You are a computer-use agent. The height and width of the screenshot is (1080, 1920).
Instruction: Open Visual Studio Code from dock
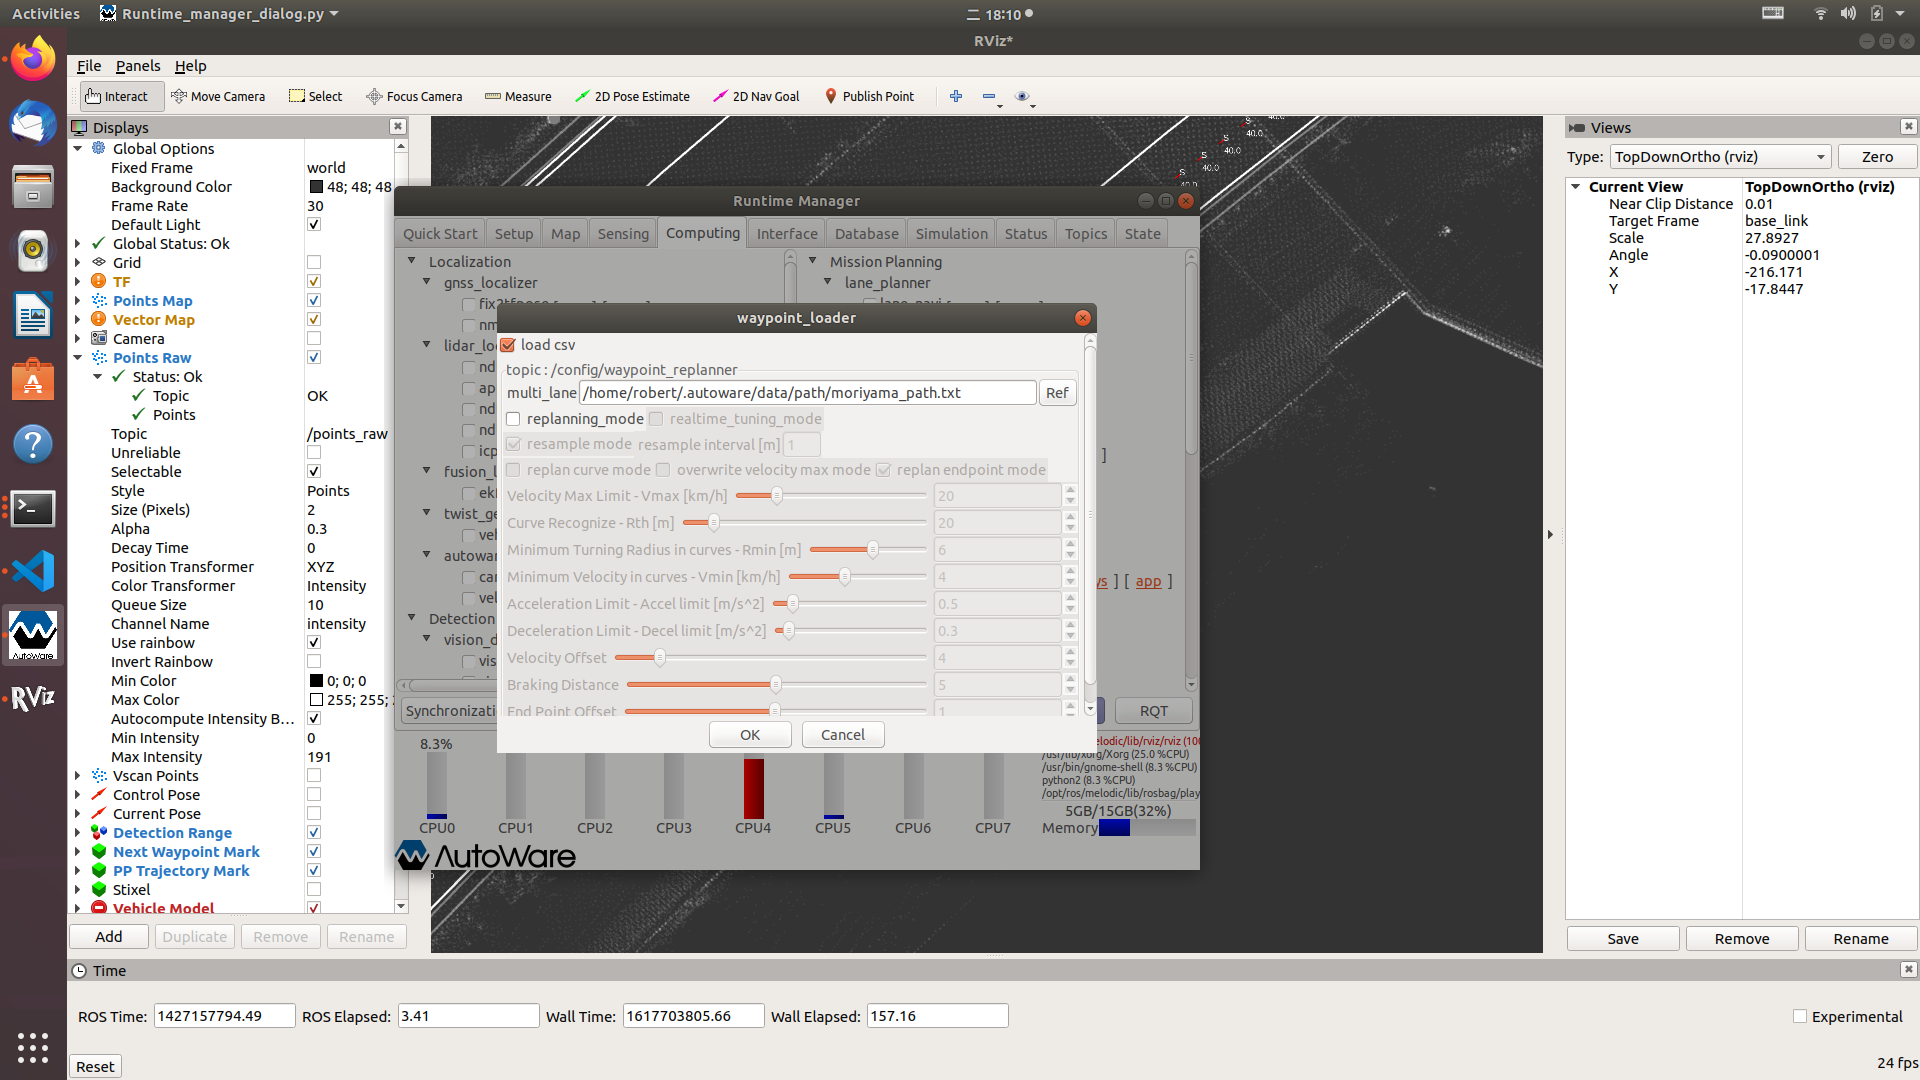pyautogui.click(x=33, y=571)
